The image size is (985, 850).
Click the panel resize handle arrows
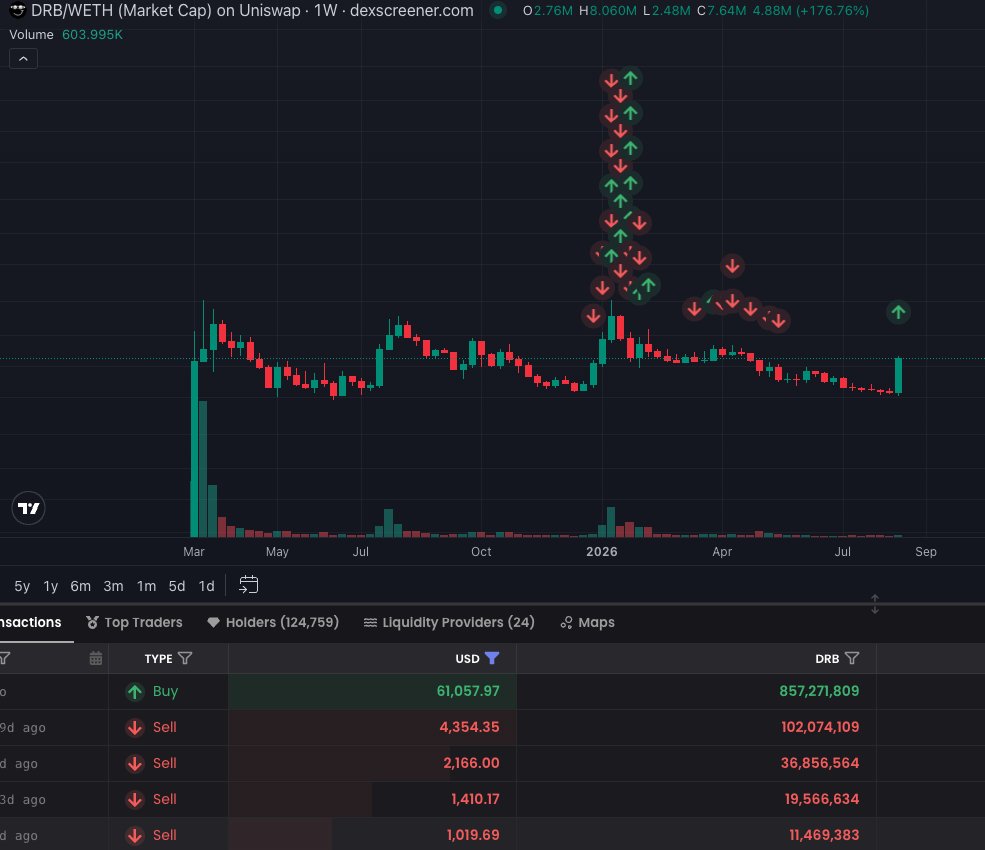click(874, 604)
